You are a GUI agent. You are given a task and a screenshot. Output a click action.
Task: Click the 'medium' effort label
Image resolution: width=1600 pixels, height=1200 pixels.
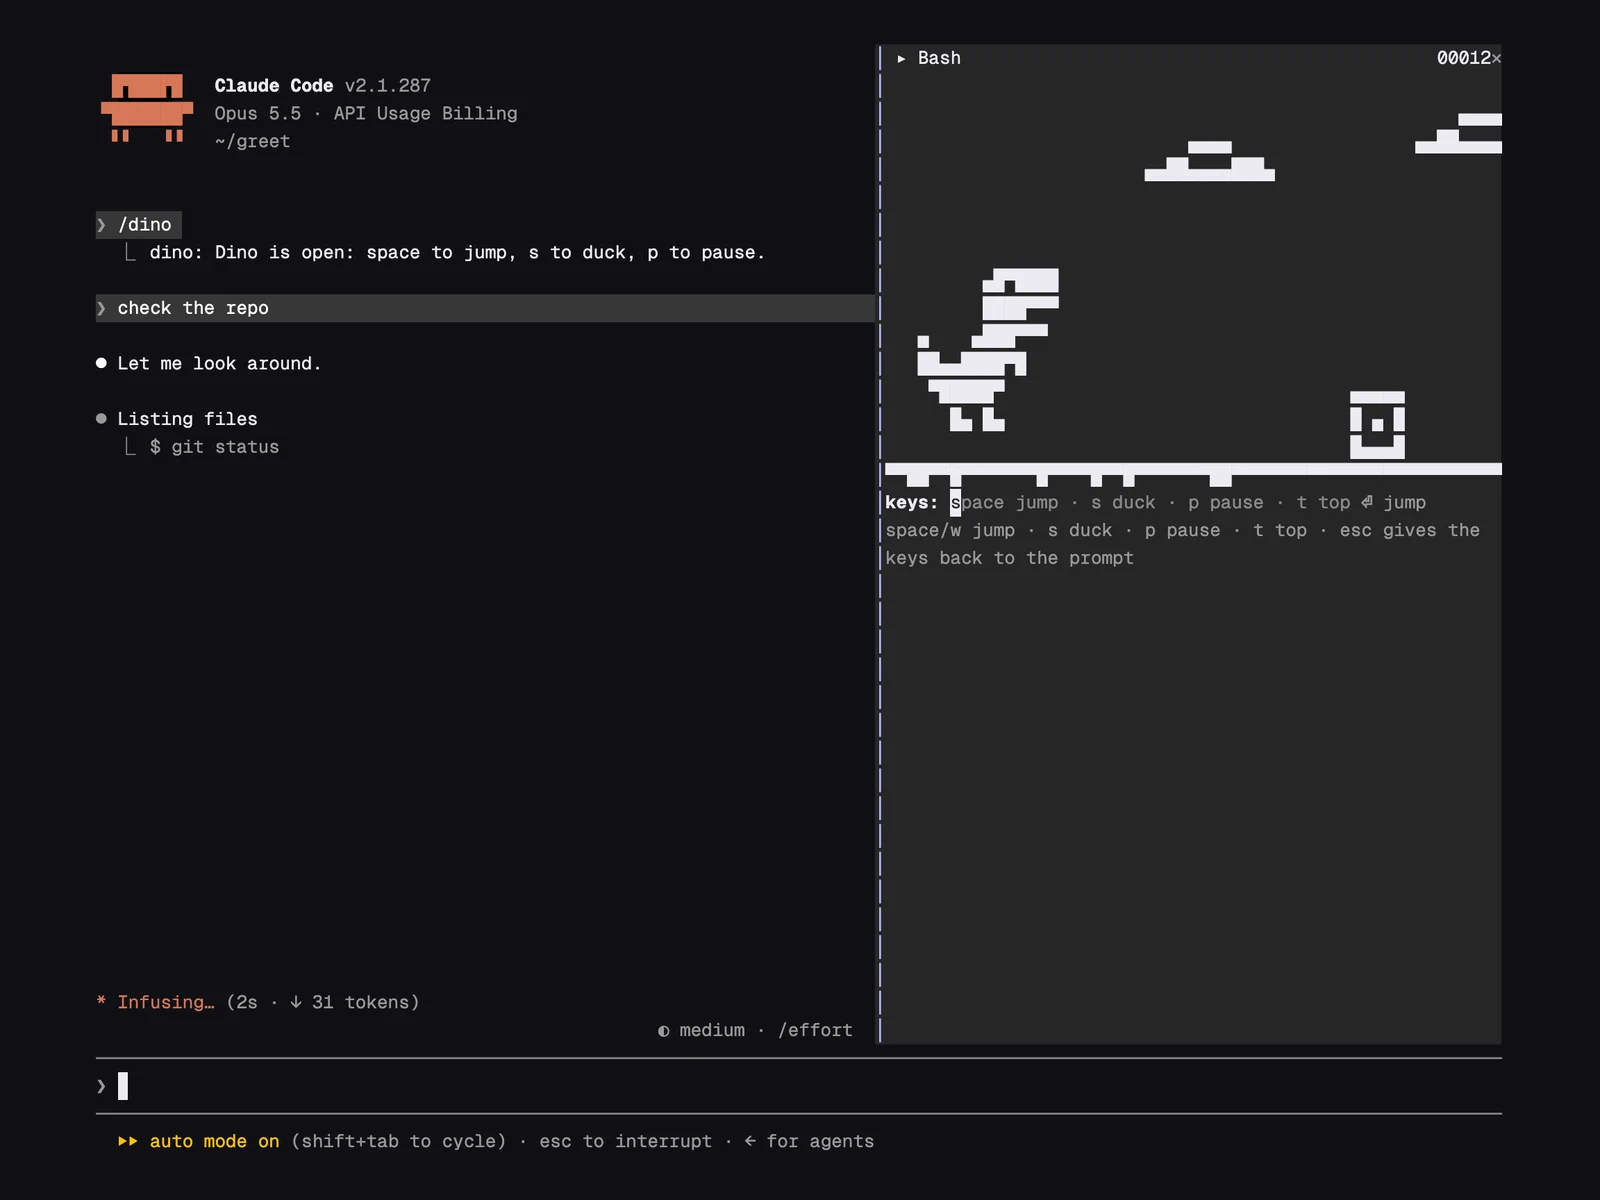(x=712, y=1030)
